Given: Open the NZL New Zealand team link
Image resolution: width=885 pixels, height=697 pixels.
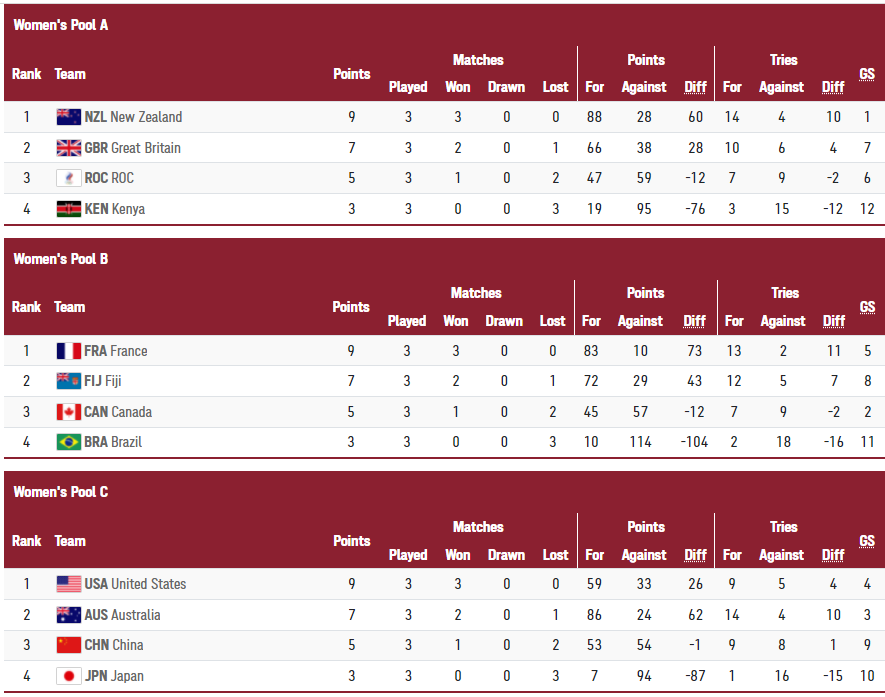Looking at the screenshot, I should click(133, 117).
